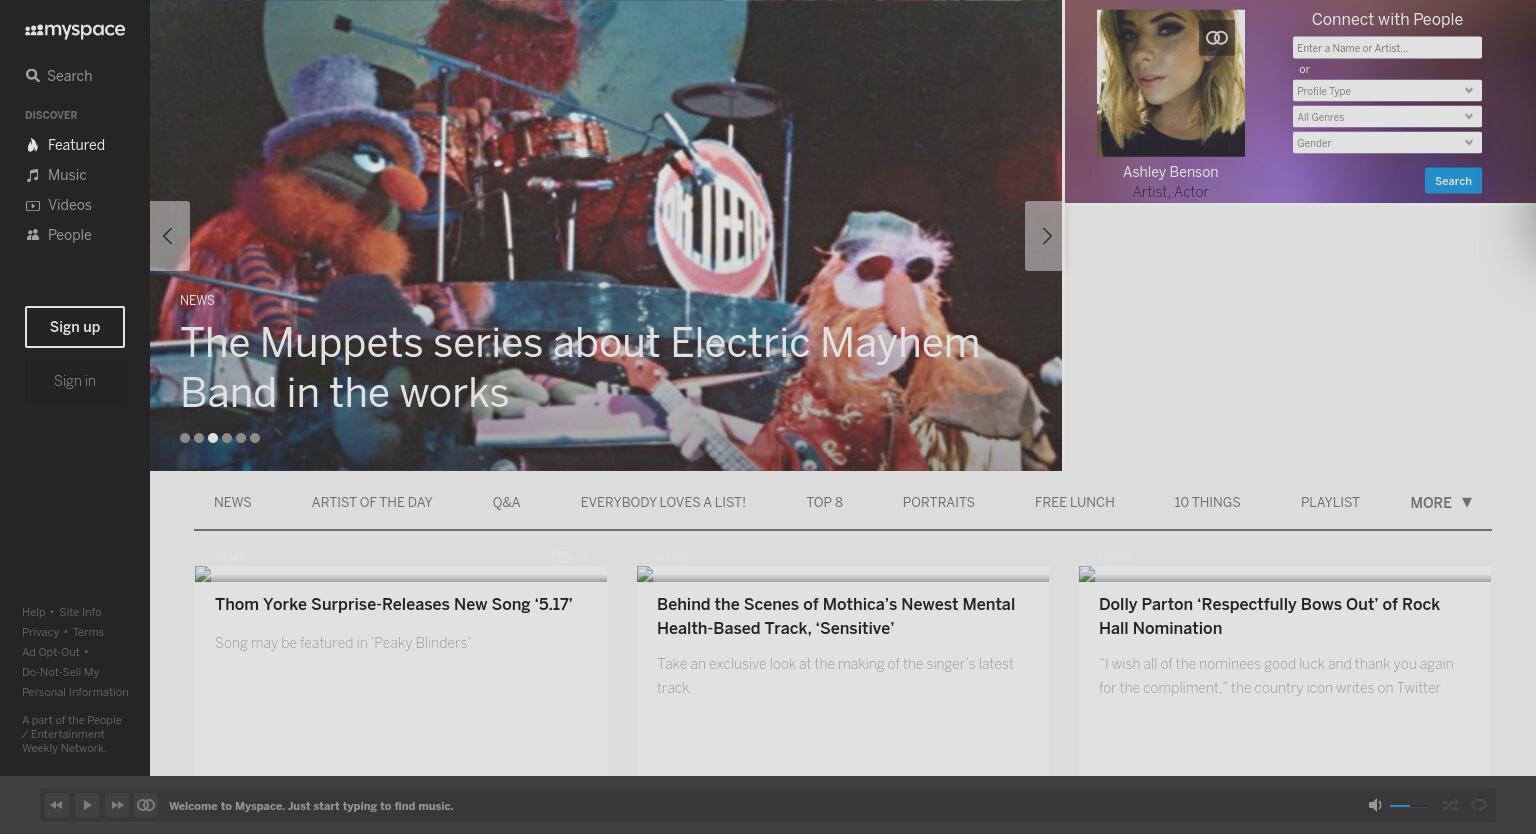Image resolution: width=1536 pixels, height=834 pixels.
Task: Select the fourth carousel dot
Action: [227, 438]
